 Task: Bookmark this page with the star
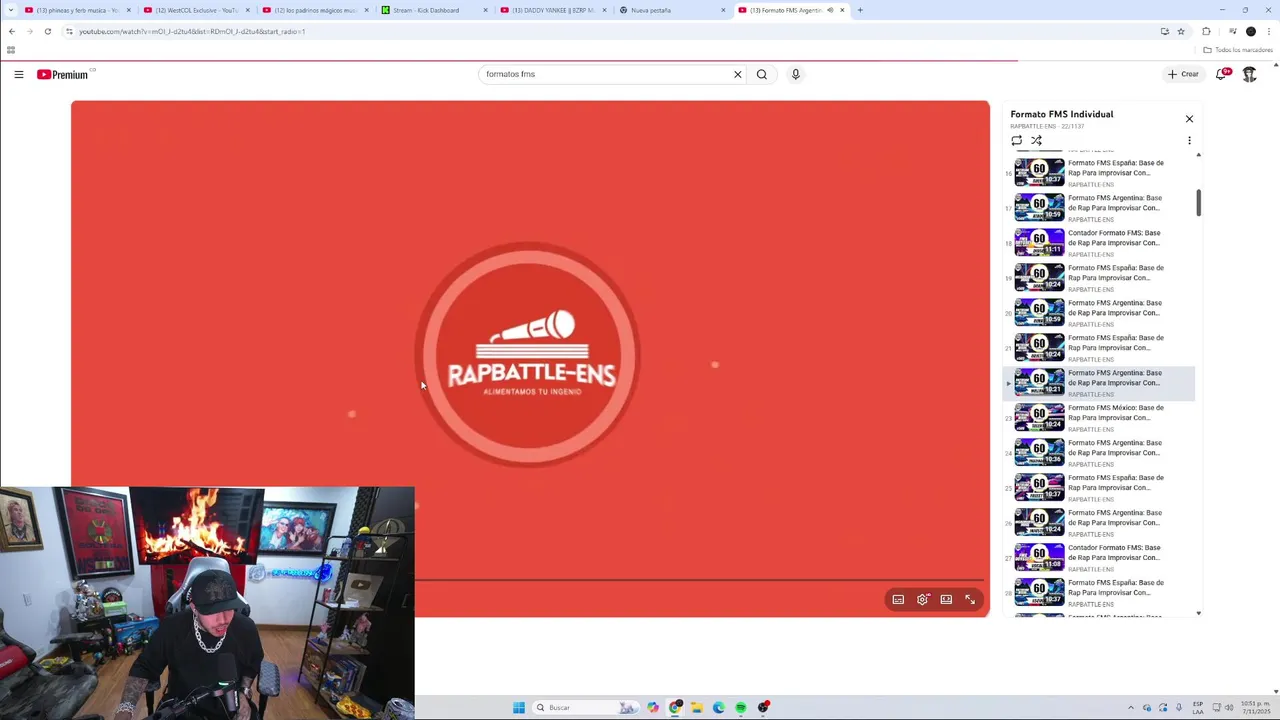pyautogui.click(x=1181, y=31)
